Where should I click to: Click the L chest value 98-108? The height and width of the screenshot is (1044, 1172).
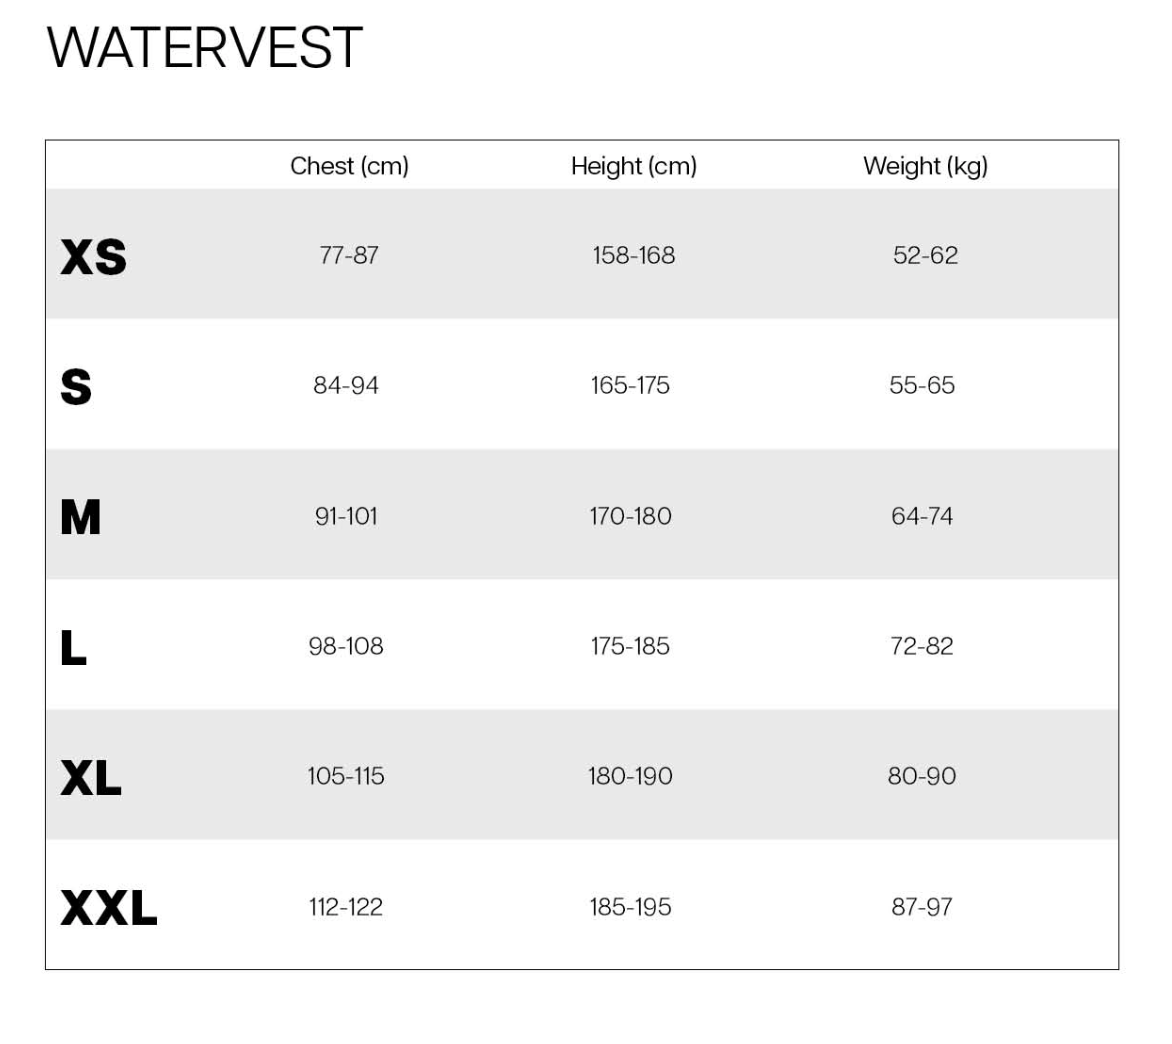coord(346,646)
